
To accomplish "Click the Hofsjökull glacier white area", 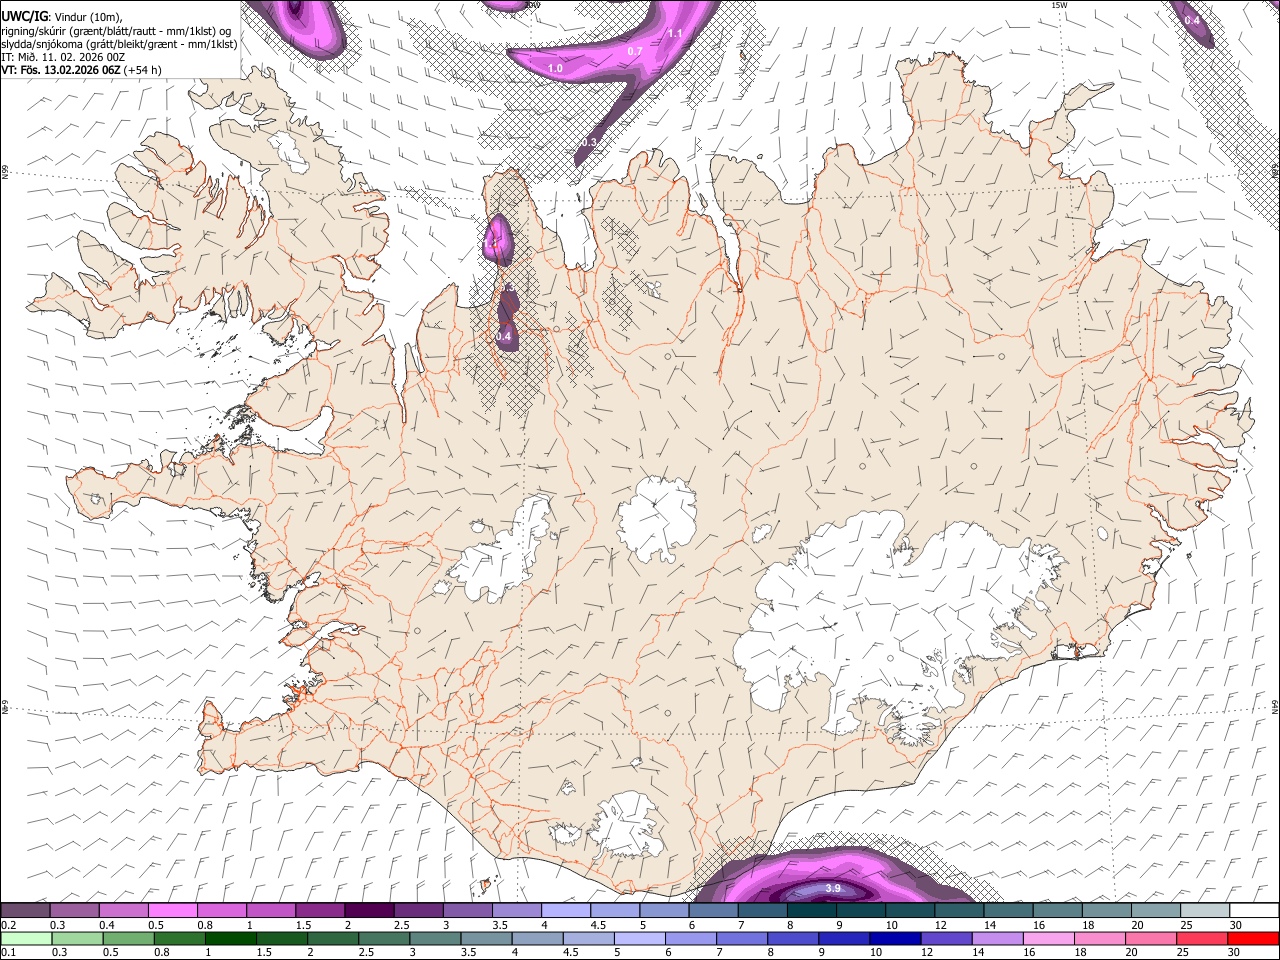I will click(x=656, y=519).
